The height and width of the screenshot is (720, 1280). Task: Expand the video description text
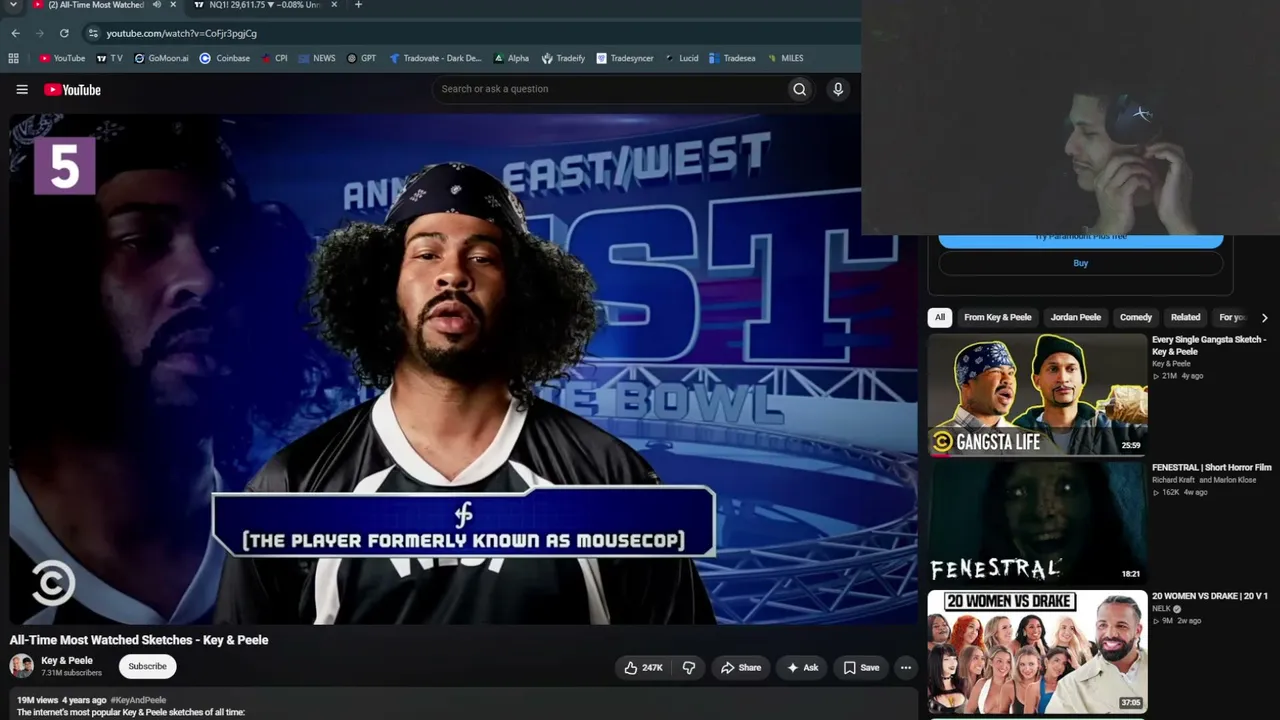pyautogui.click(x=463, y=705)
